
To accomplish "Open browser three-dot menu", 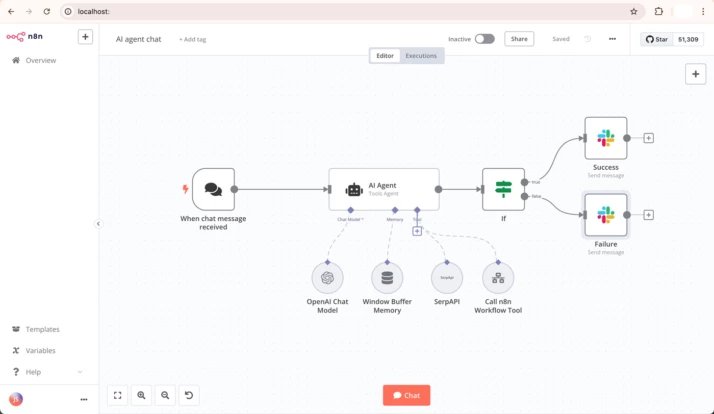I will [703, 11].
